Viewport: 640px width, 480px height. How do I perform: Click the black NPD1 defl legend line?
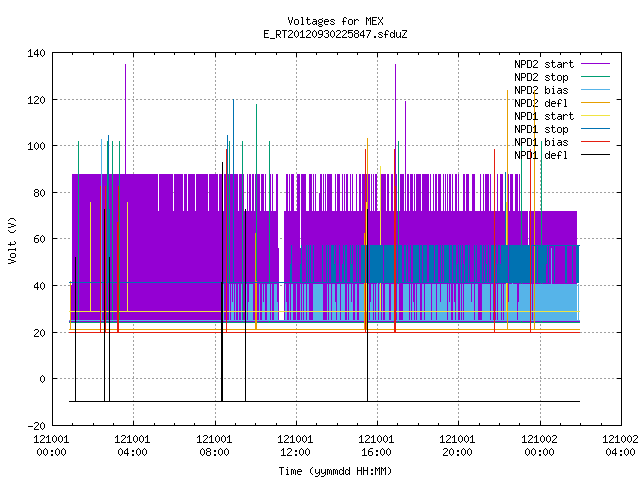click(x=595, y=155)
